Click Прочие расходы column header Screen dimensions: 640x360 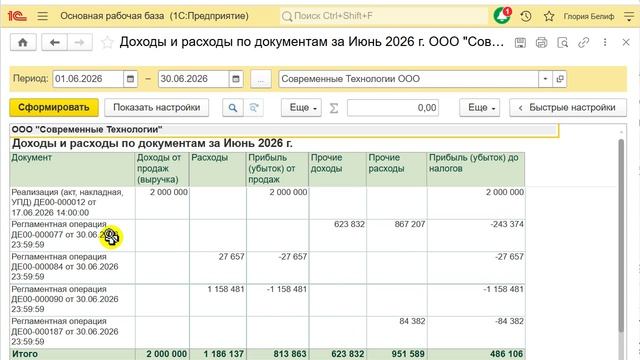point(397,169)
